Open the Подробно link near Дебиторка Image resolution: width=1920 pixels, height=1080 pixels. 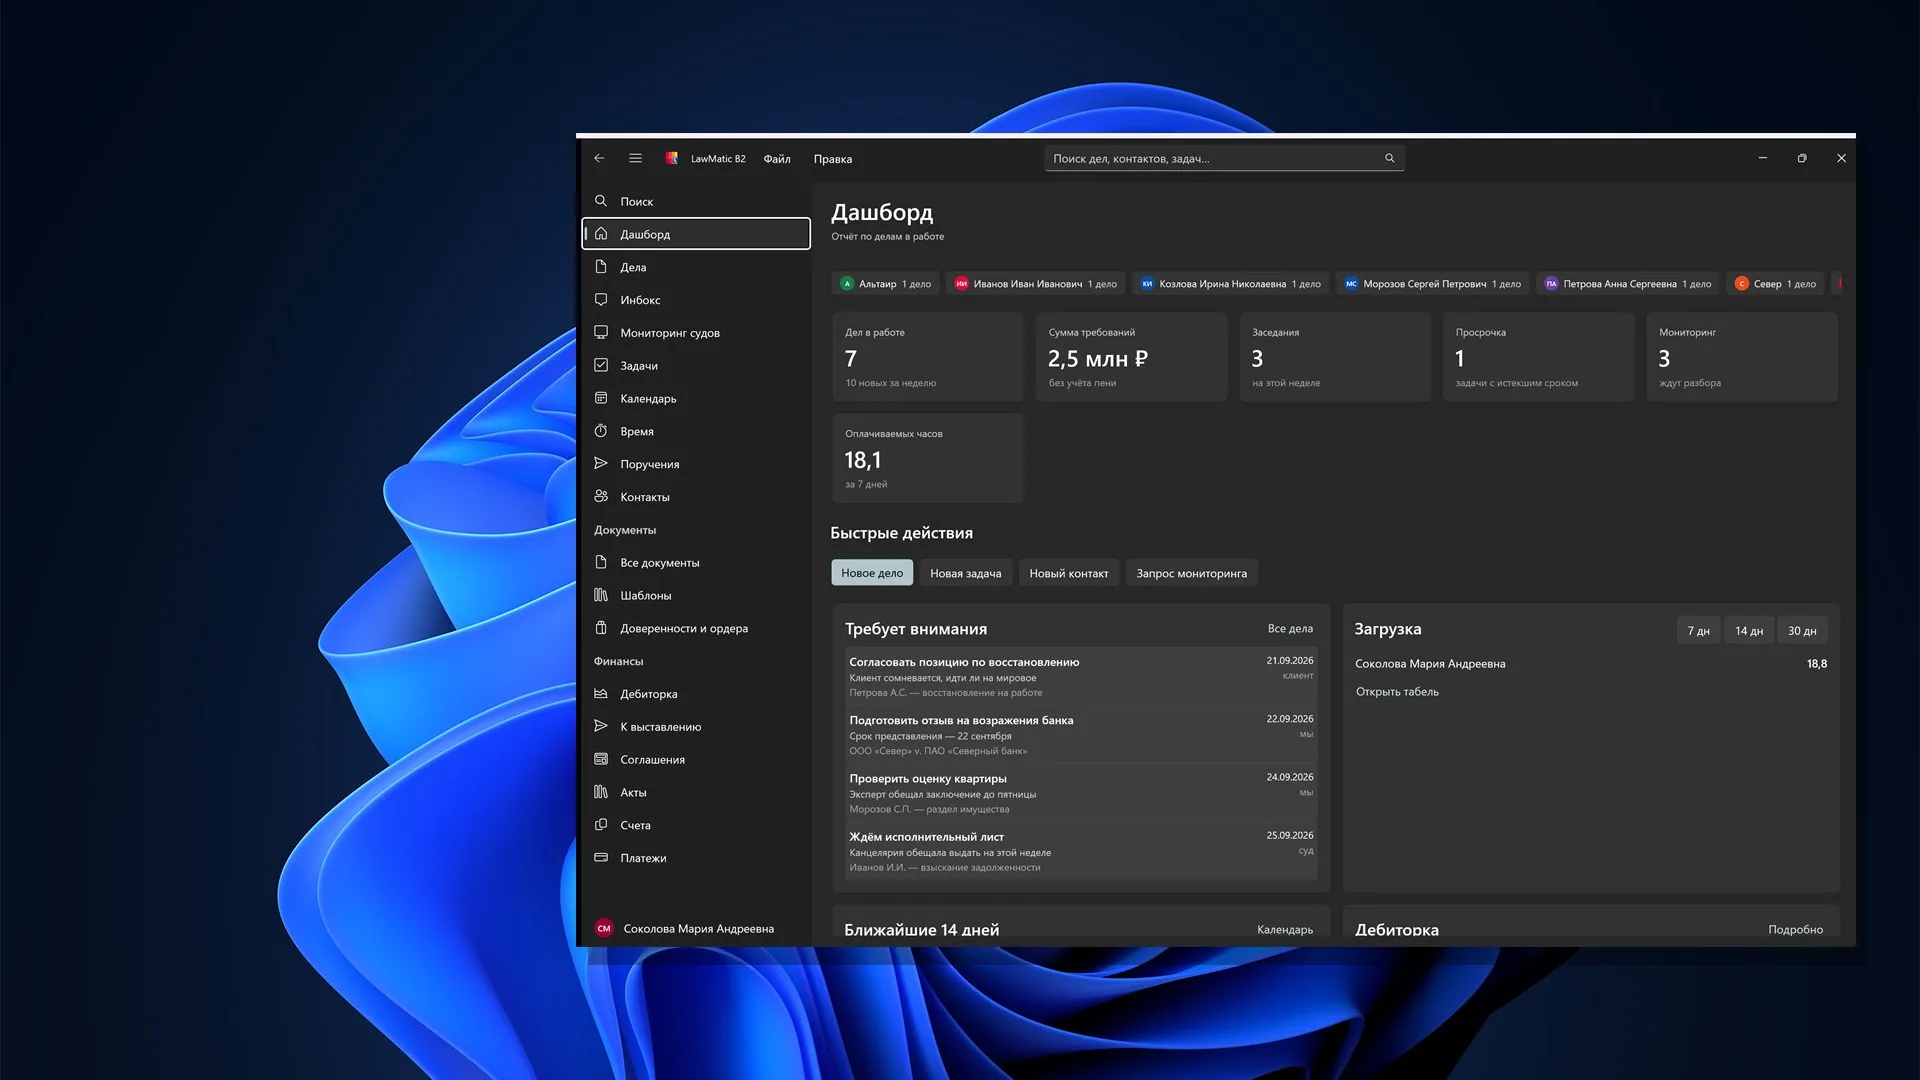click(x=1795, y=930)
